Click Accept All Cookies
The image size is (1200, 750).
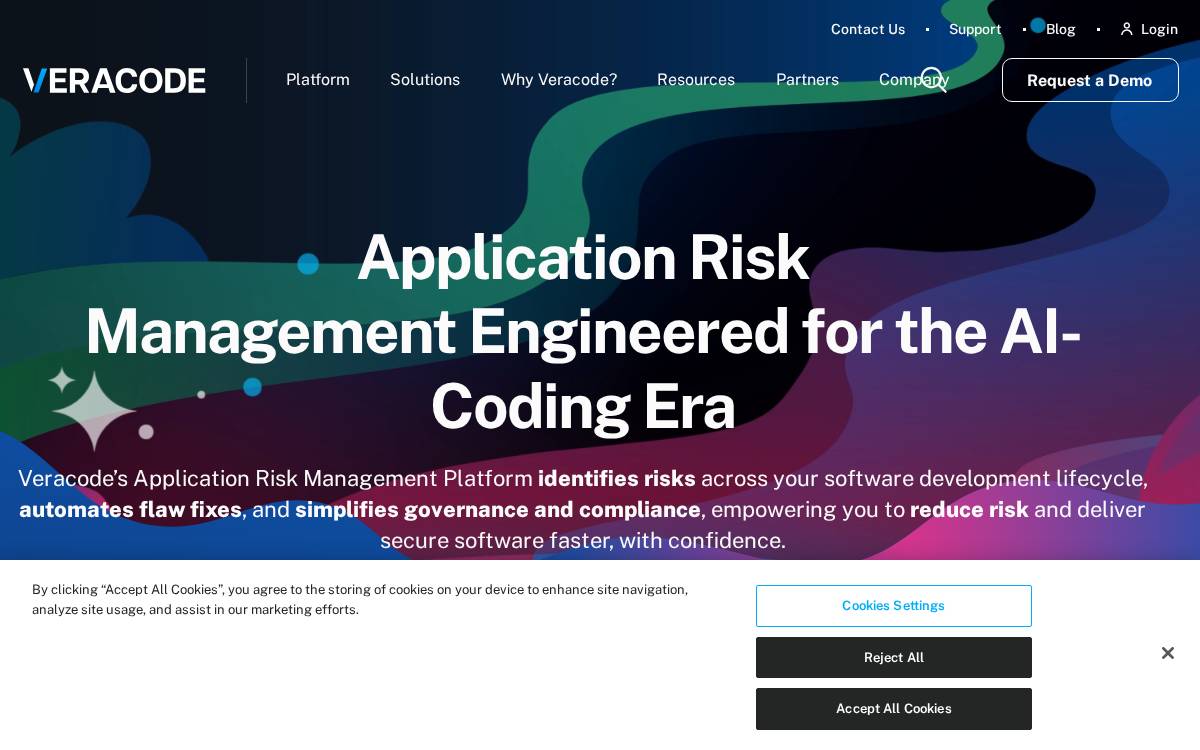coord(894,709)
